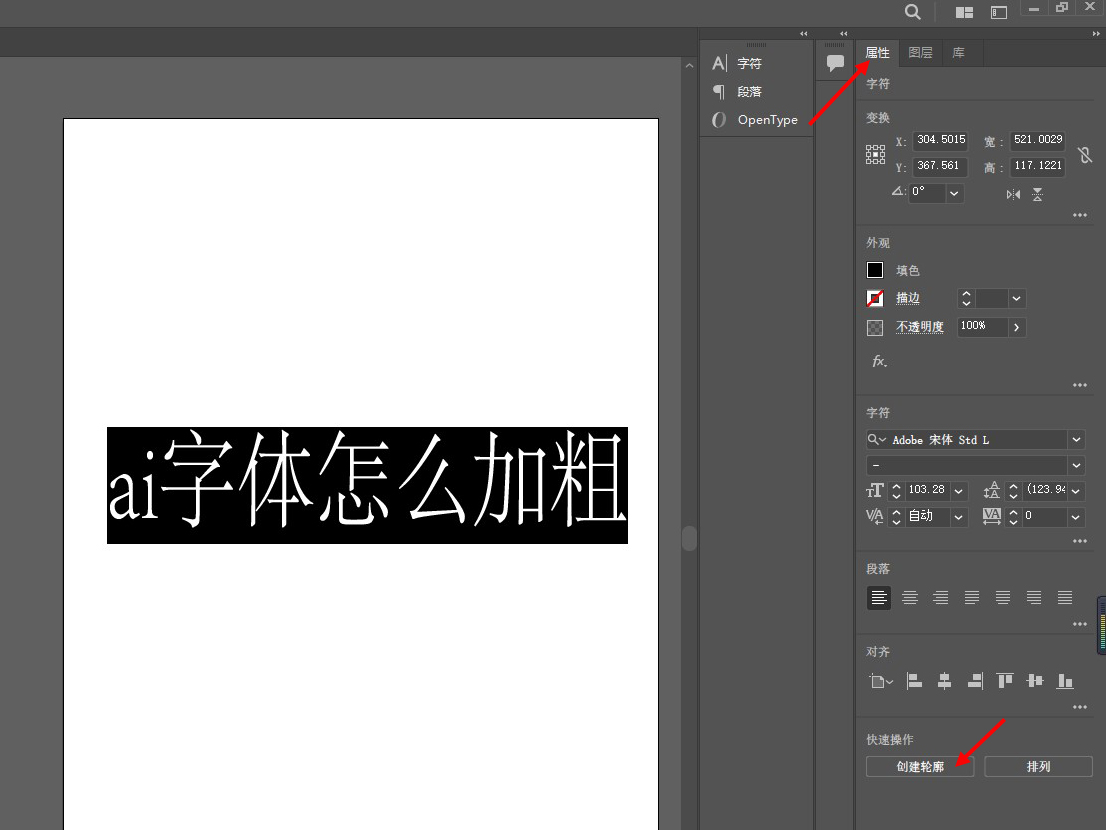Click the 创建轮廓 button
Image resolution: width=1106 pixels, height=830 pixels.
click(920, 767)
